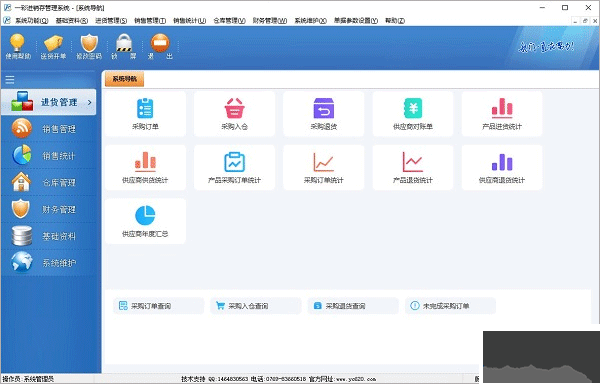Image resolution: width=600 pixels, height=384 pixels.
Task: Open 使用帮助 lightbulb toolbar icon
Action: click(18, 46)
